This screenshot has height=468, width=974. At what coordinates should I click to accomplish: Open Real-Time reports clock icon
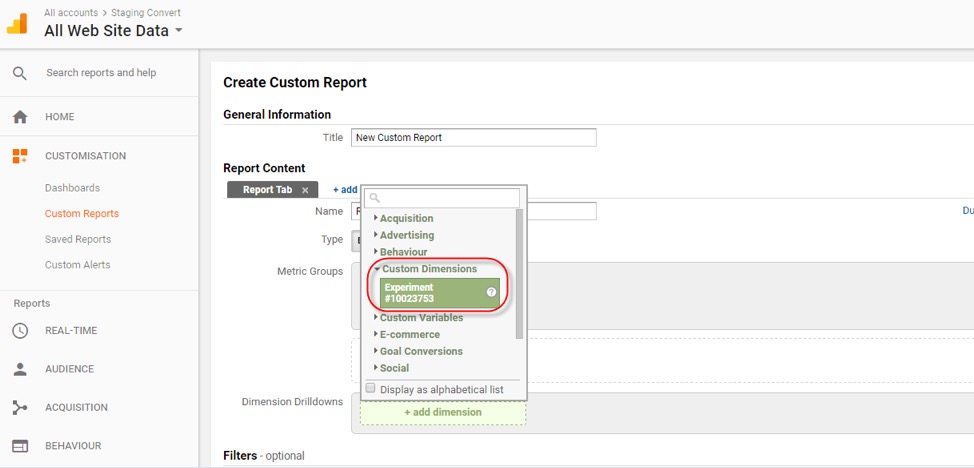(x=20, y=331)
